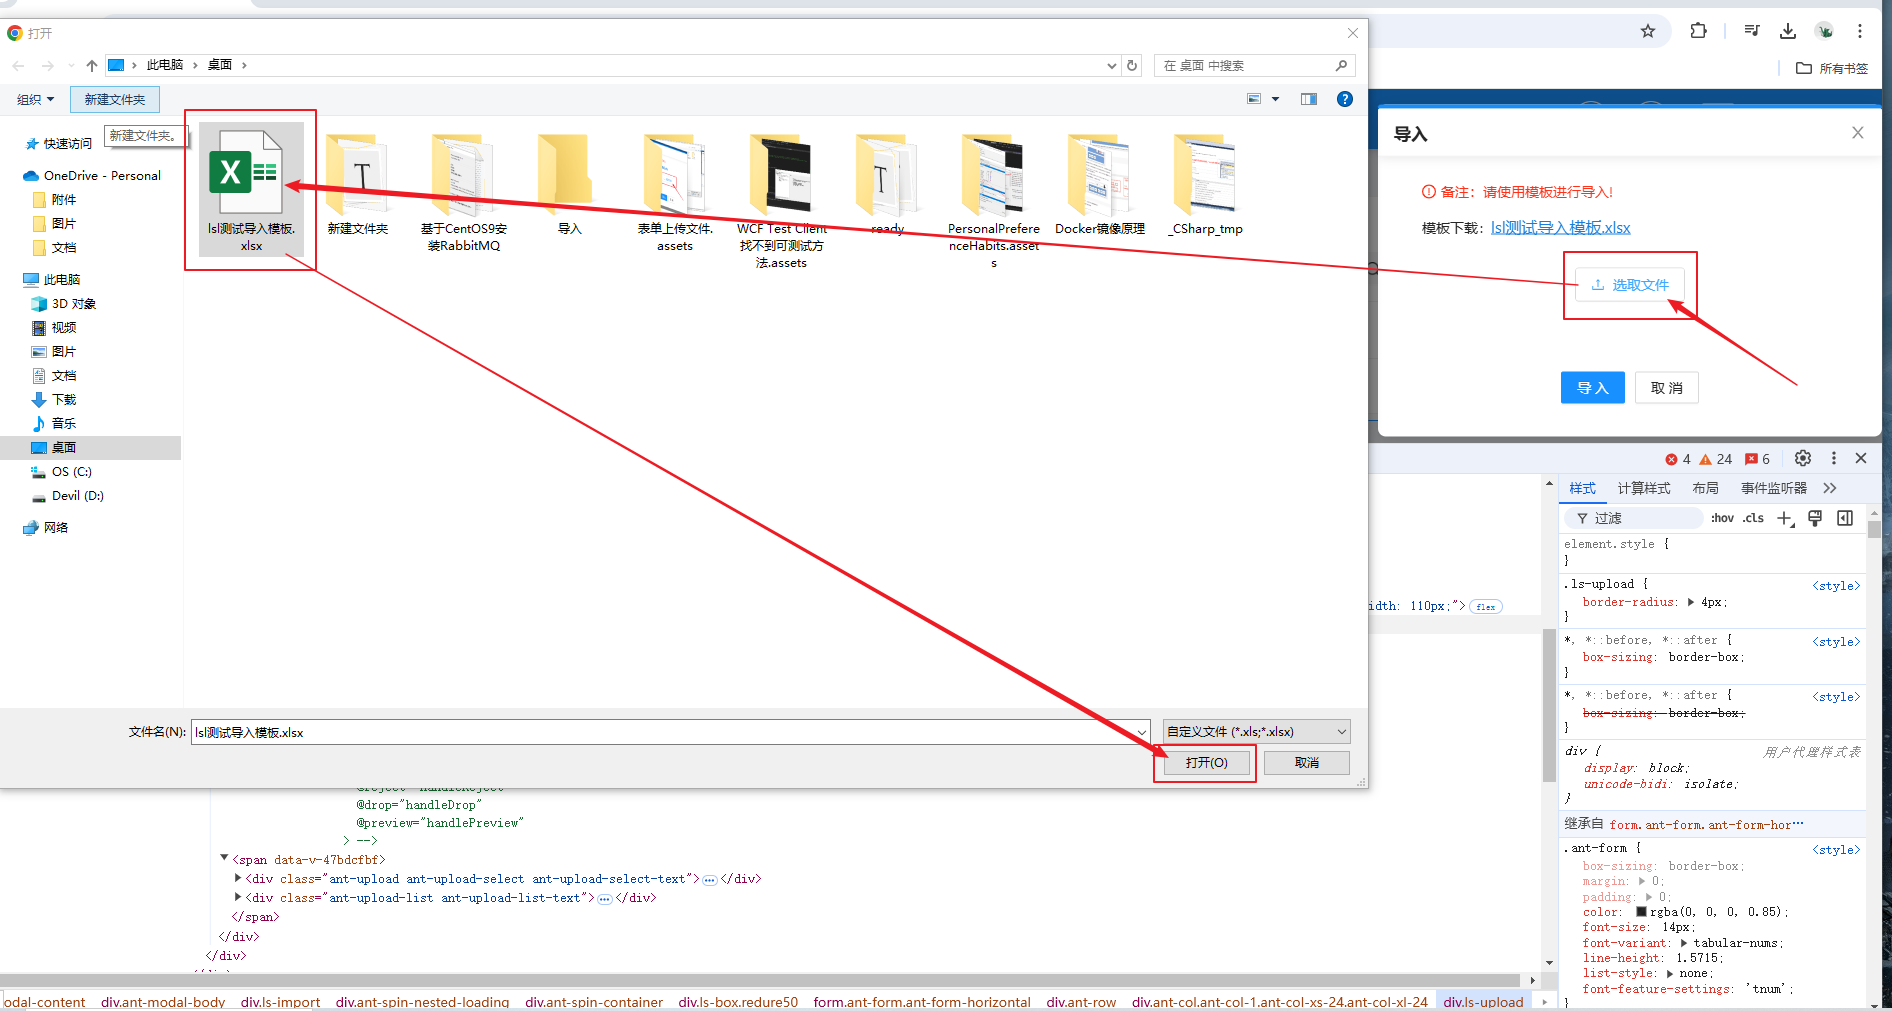
Task: Click the rgba color swatch
Action: click(1641, 912)
